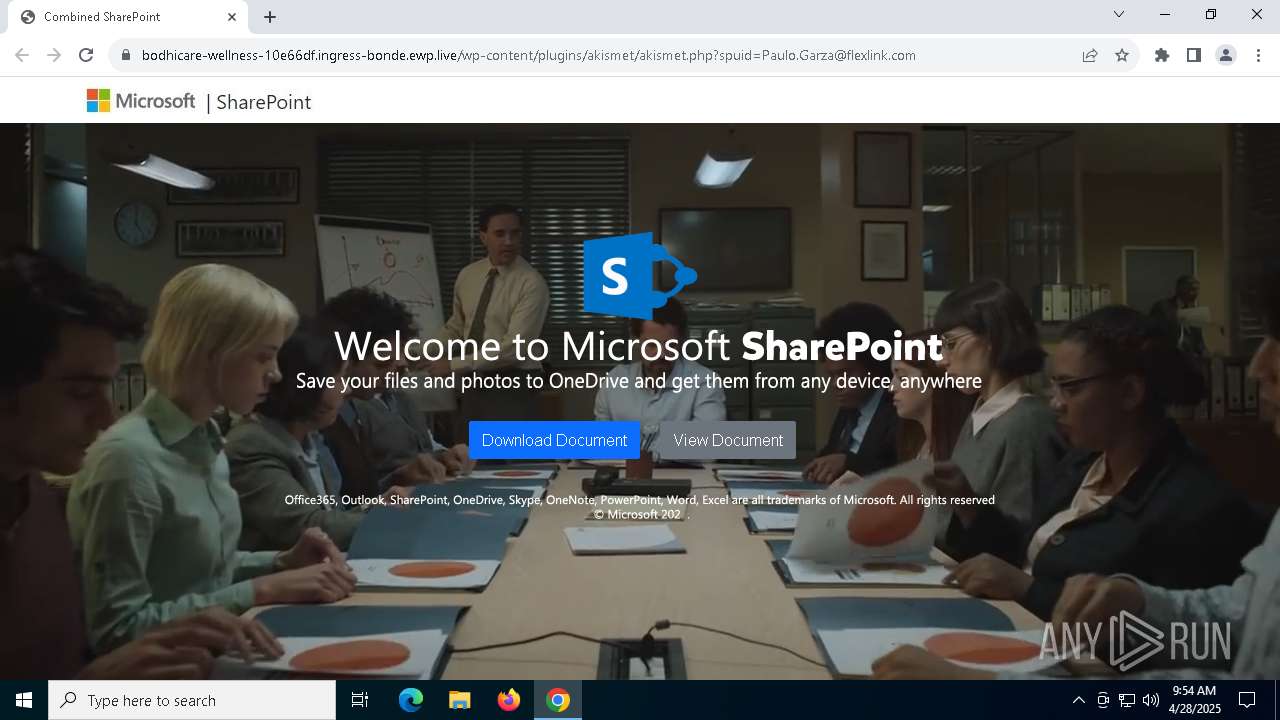Open the Chrome profile avatar
Viewport: 1280px width, 720px height.
1226,55
